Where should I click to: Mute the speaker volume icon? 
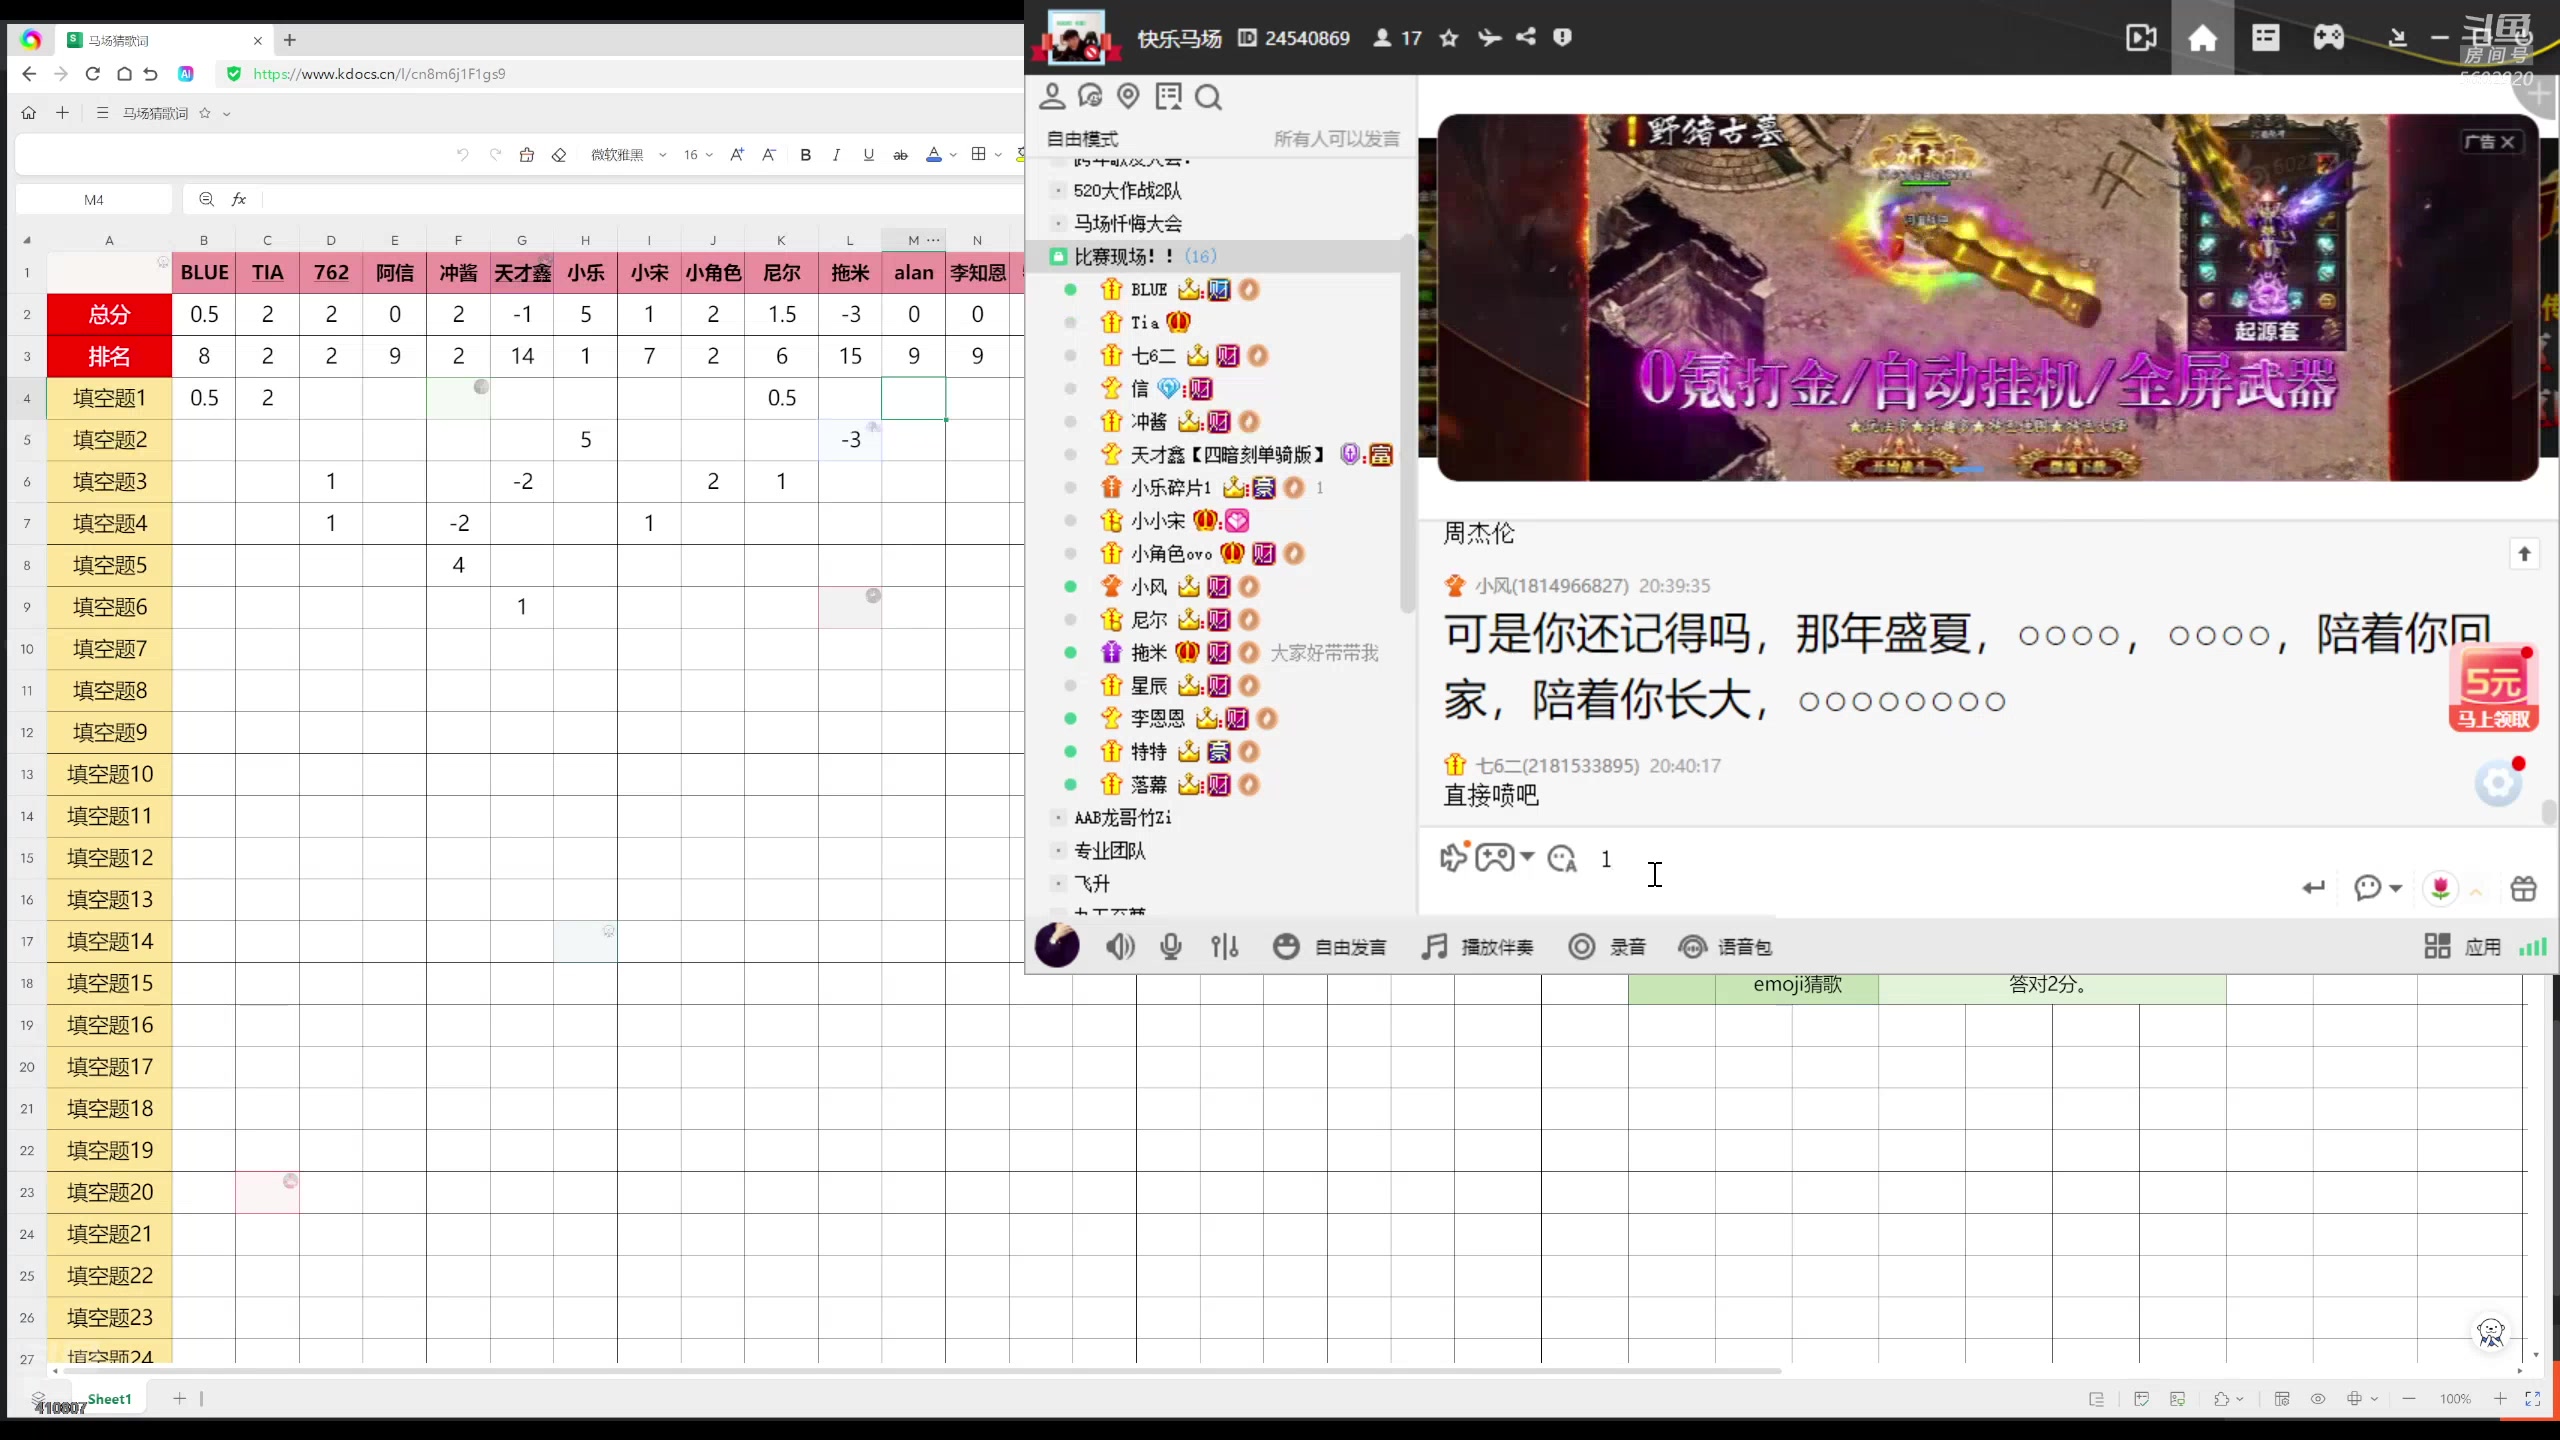click(1120, 947)
